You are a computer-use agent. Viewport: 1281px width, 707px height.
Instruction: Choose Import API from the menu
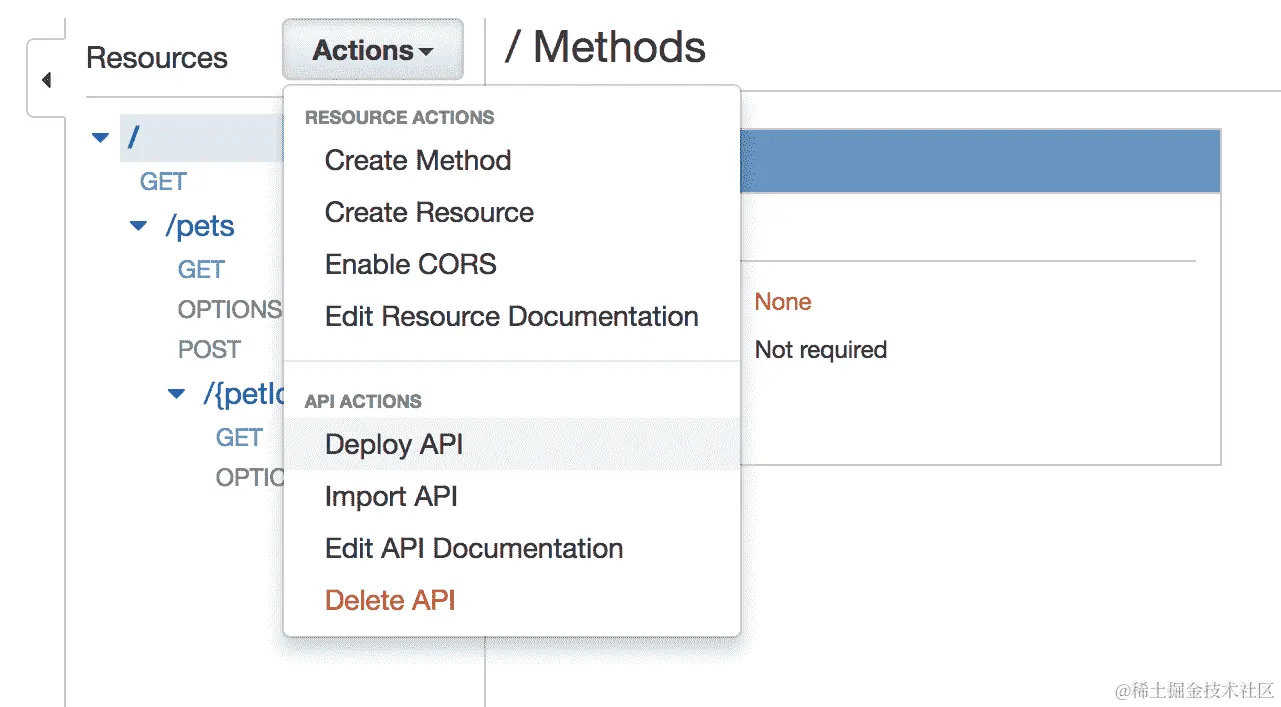pyautogui.click(x=391, y=496)
